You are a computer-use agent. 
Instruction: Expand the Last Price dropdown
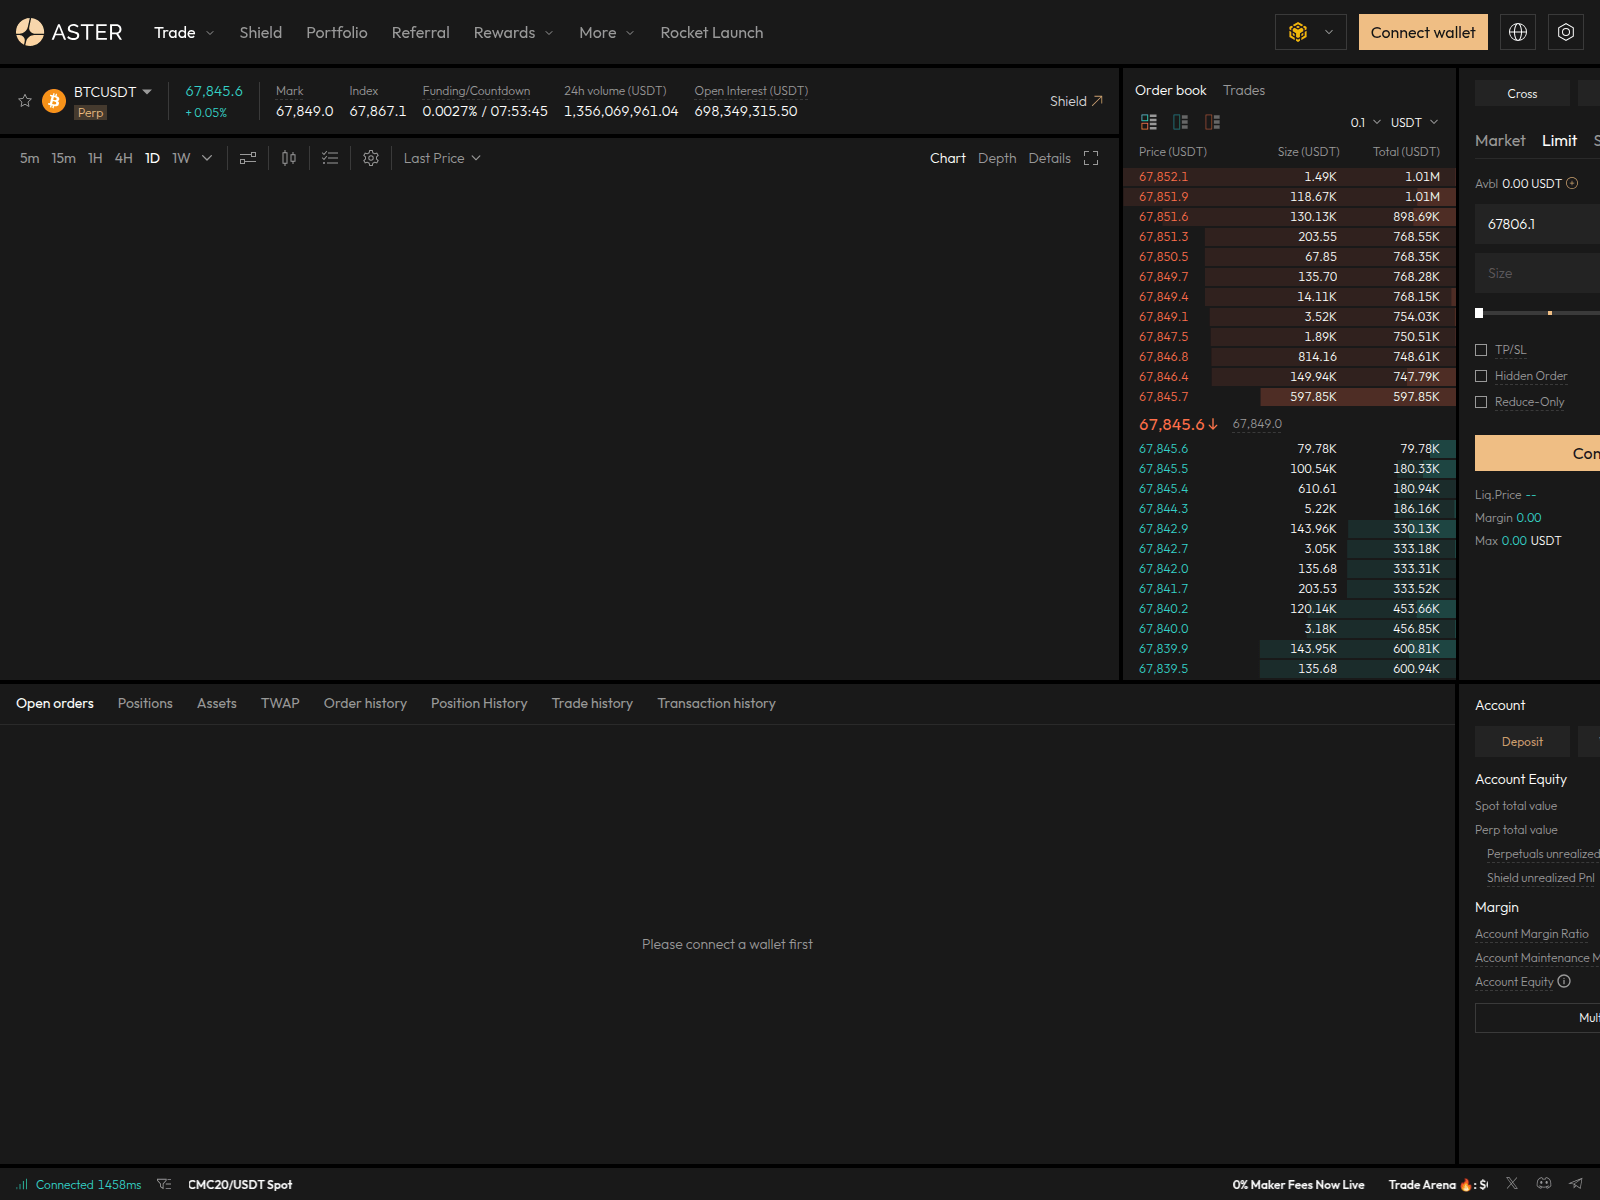(x=442, y=158)
